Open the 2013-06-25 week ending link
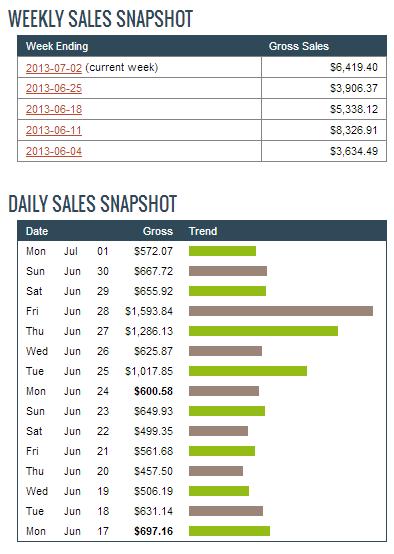Screen dimensions: 394x554 pyautogui.click(x=54, y=88)
